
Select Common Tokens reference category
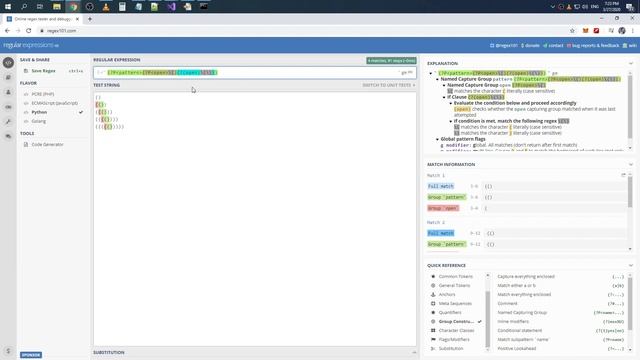pos(456,276)
